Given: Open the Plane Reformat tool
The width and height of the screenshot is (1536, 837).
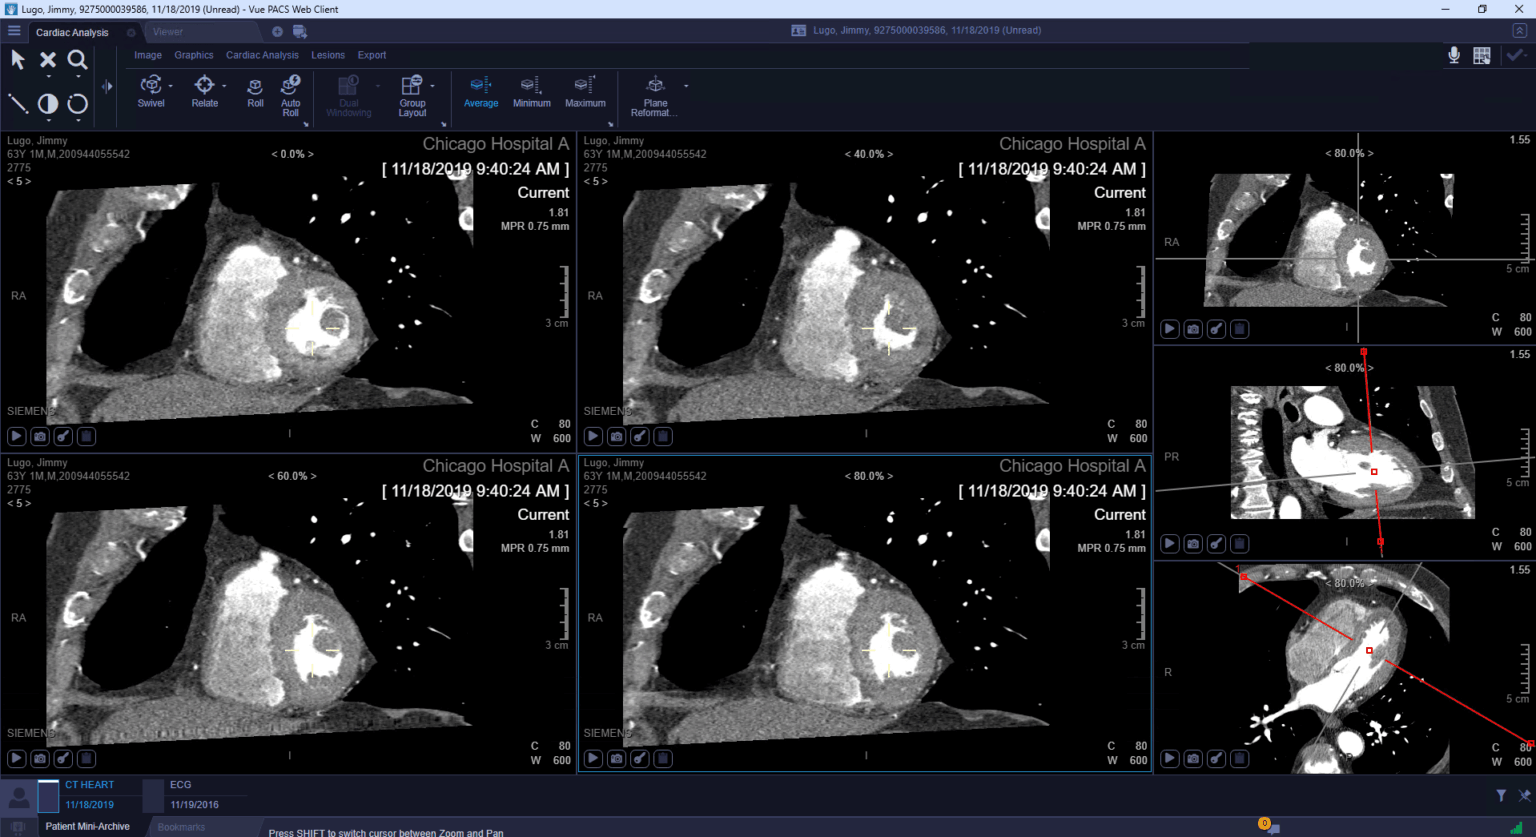Looking at the screenshot, I should (655, 96).
